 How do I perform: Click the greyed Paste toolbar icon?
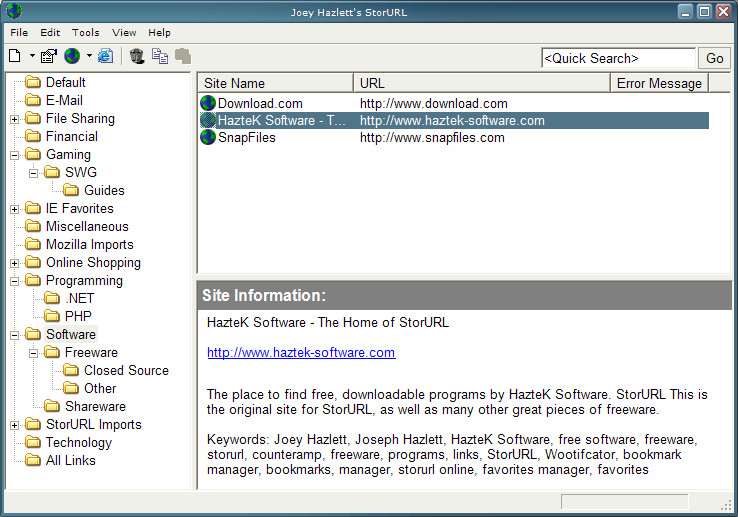click(x=183, y=56)
